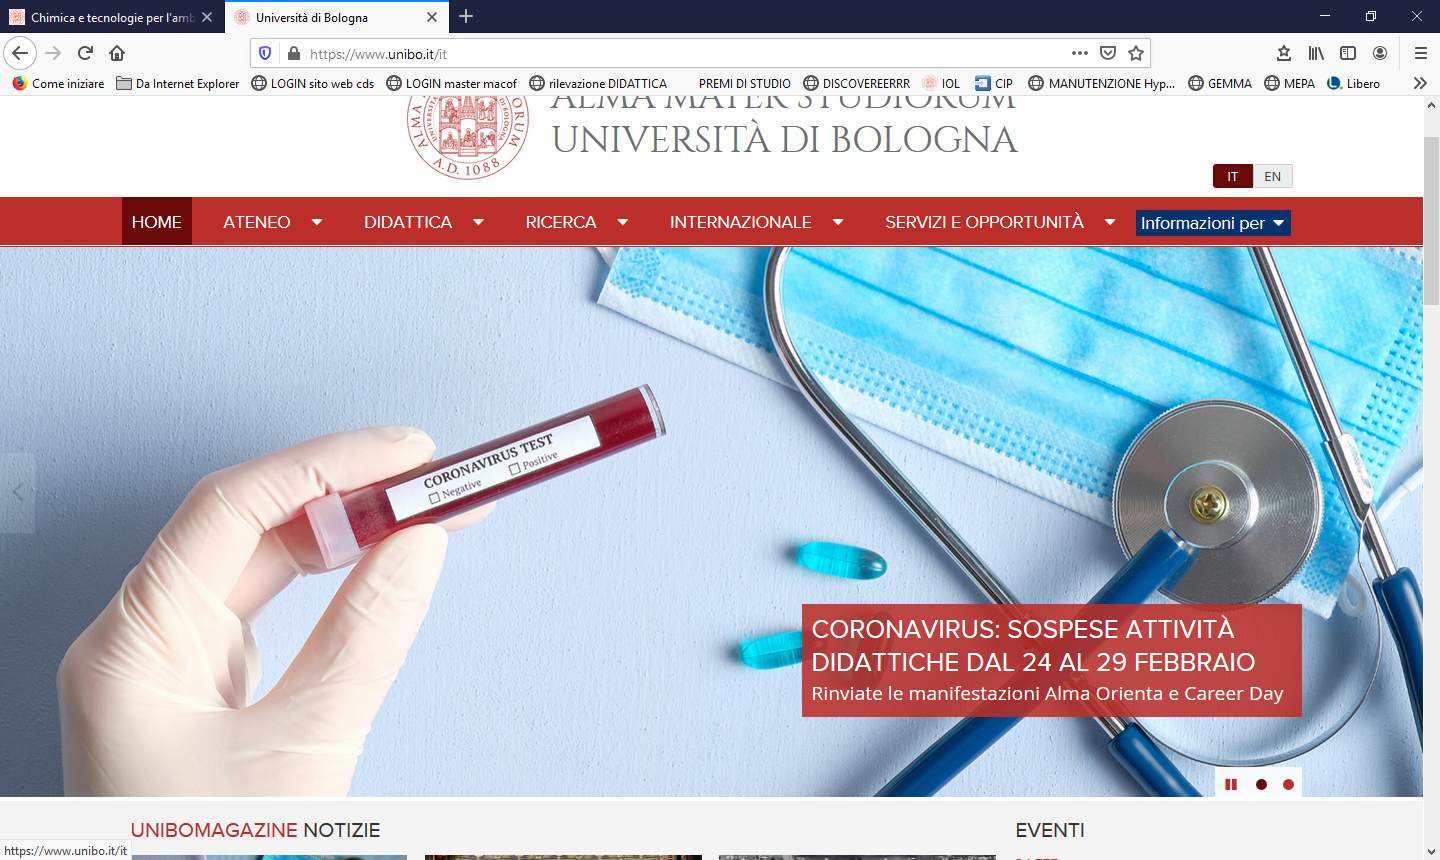The image size is (1440, 860).
Task: Open page actions three-dots menu
Action: 1080,53
